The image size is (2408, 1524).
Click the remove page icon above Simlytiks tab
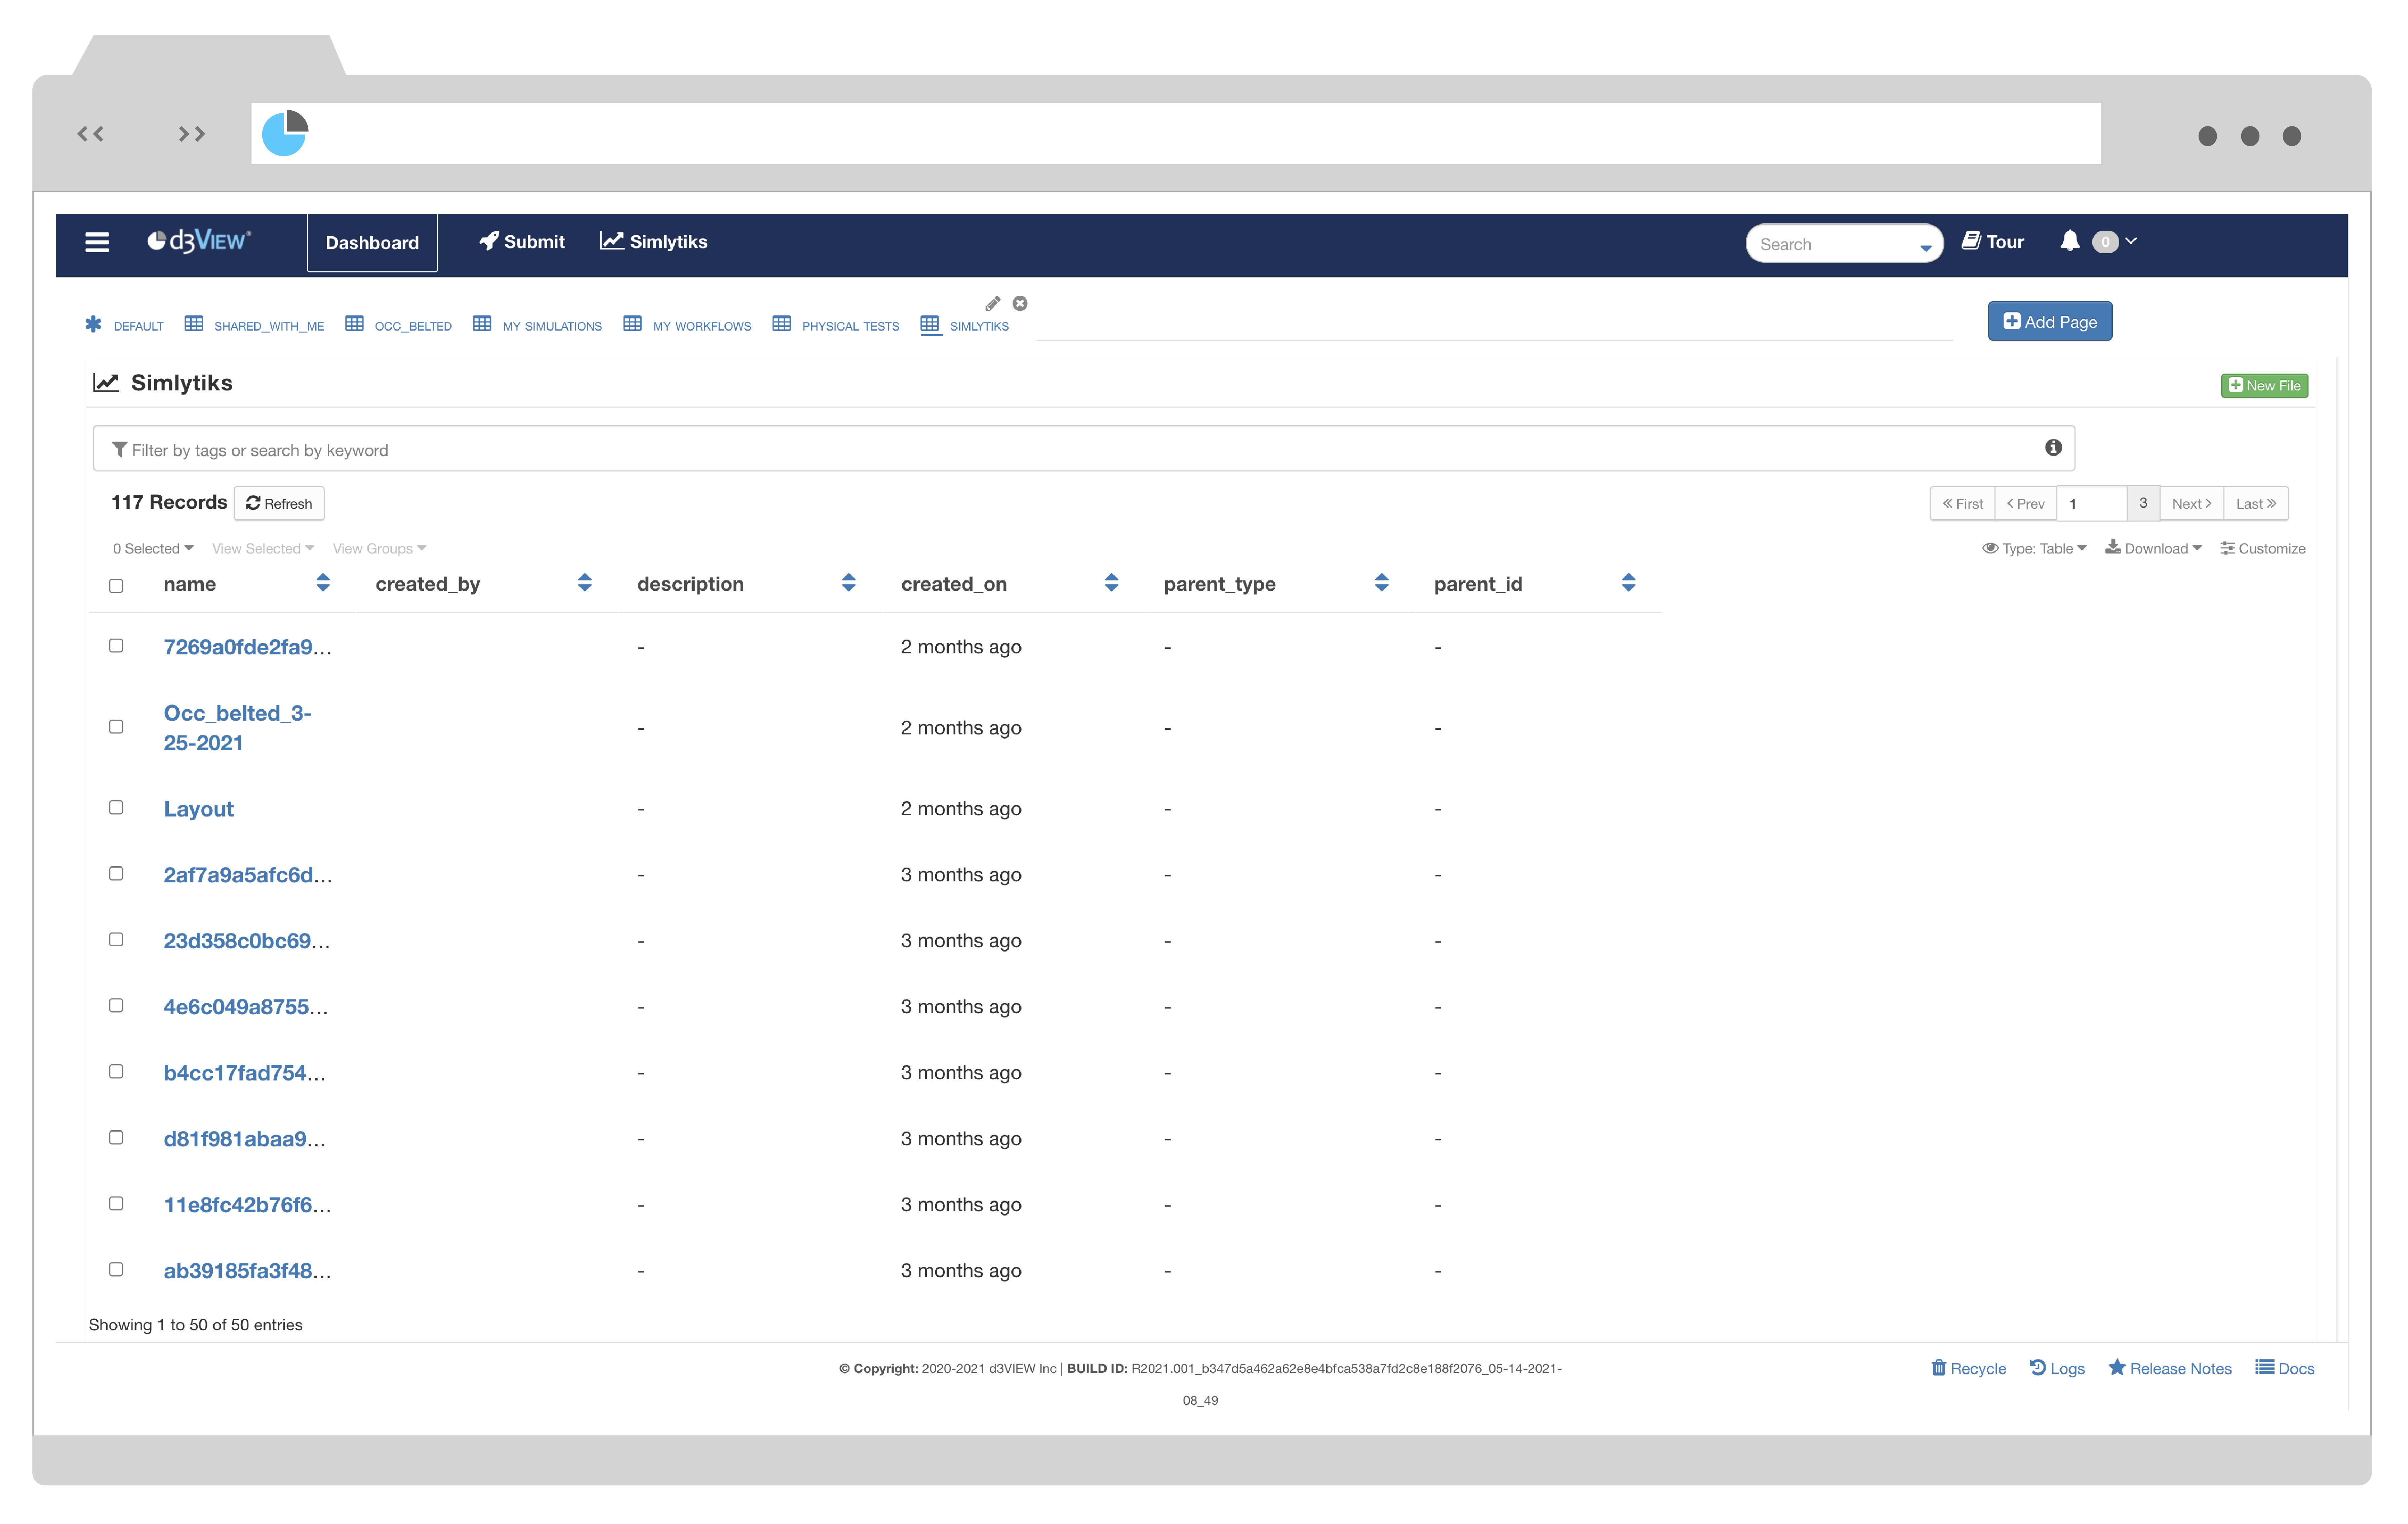coord(1020,303)
